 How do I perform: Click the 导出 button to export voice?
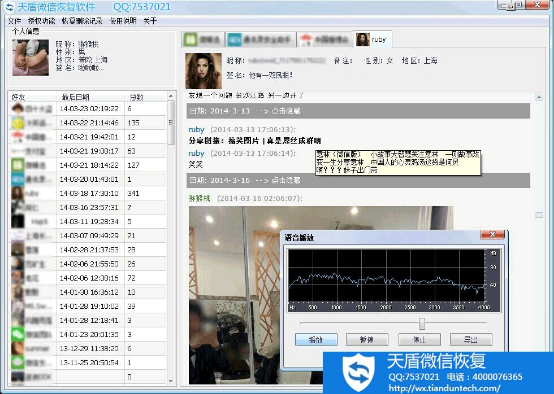[x=471, y=340]
